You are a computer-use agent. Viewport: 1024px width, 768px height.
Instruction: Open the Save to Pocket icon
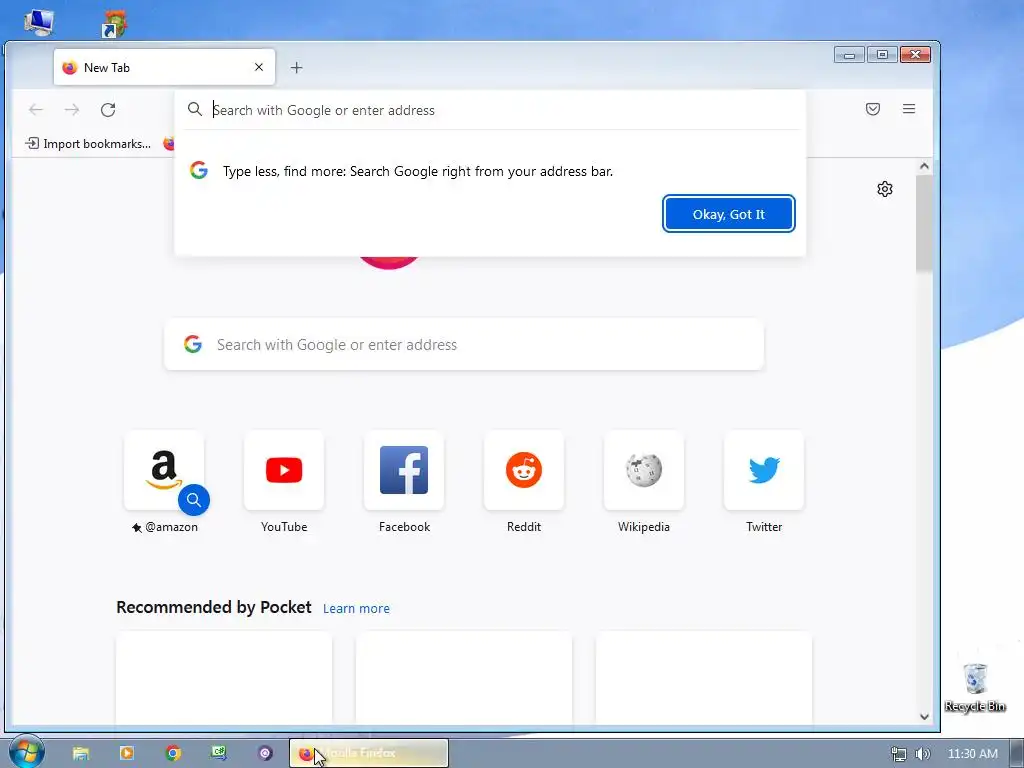click(x=872, y=109)
